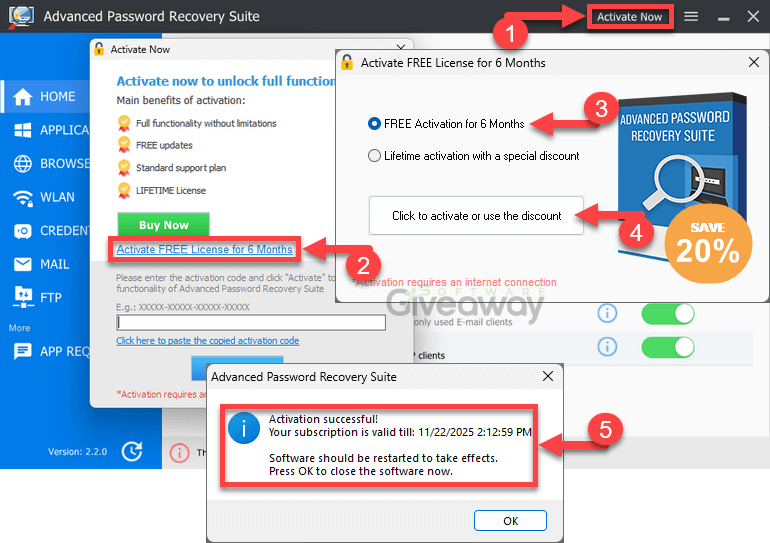Toggle the switch in the clients row
Image resolution: width=770 pixels, height=543 pixels.
click(668, 347)
